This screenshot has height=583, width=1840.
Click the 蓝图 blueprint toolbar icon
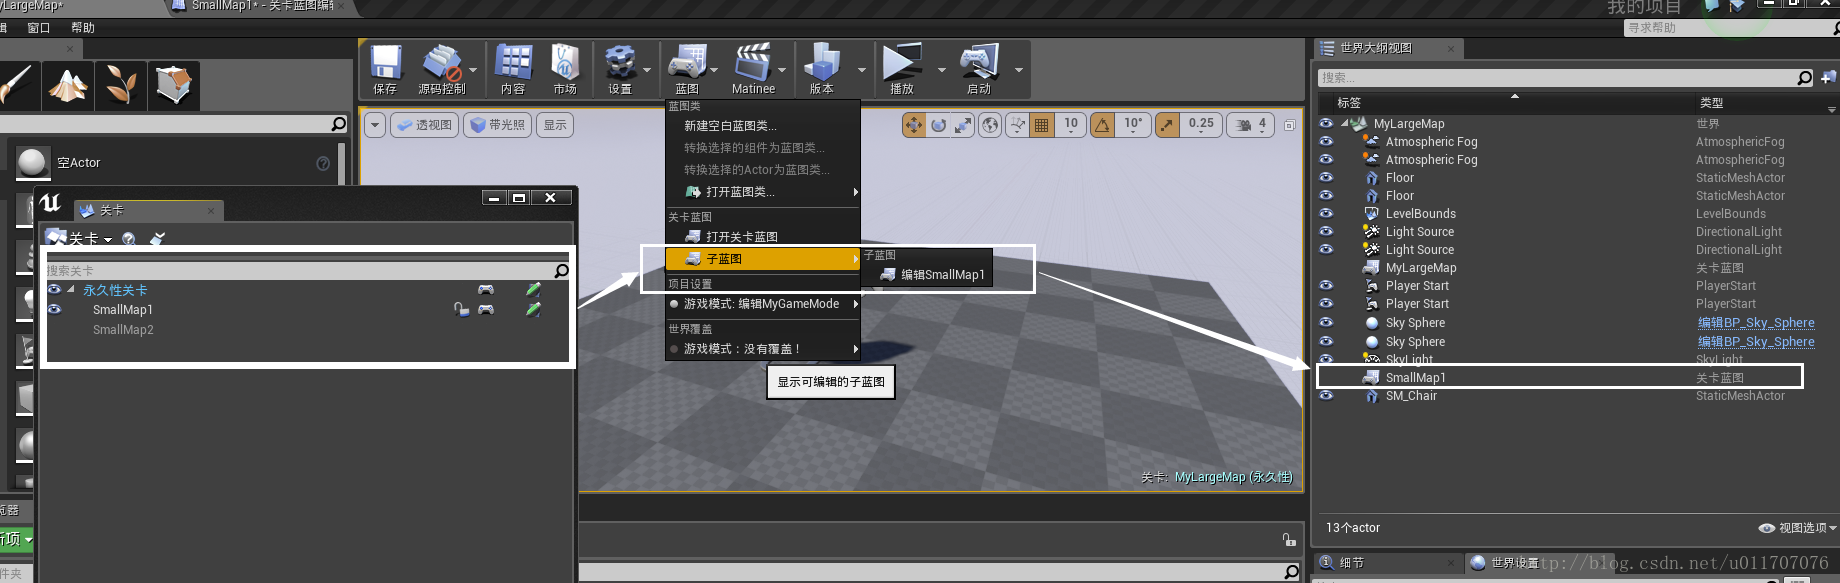(x=687, y=63)
